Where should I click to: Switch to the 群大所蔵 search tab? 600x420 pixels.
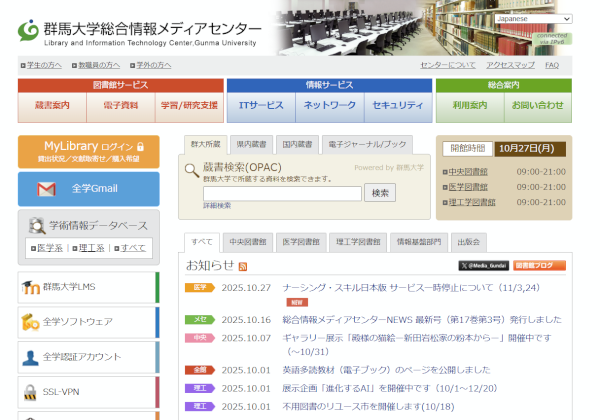[x=205, y=145]
